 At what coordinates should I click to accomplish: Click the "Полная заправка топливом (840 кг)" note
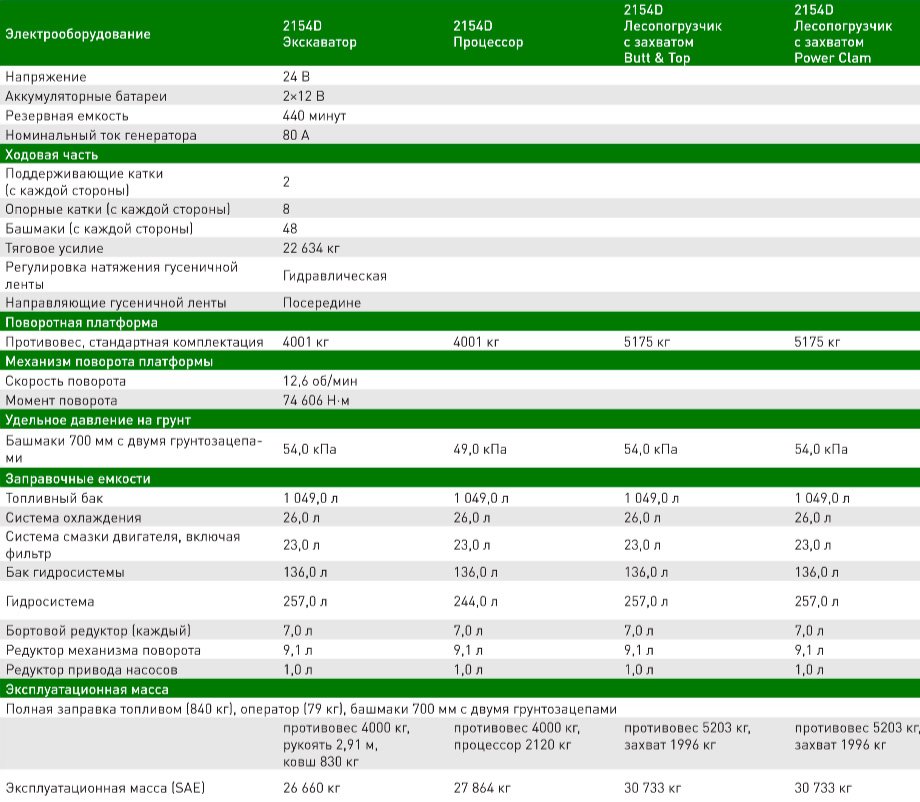[311, 709]
